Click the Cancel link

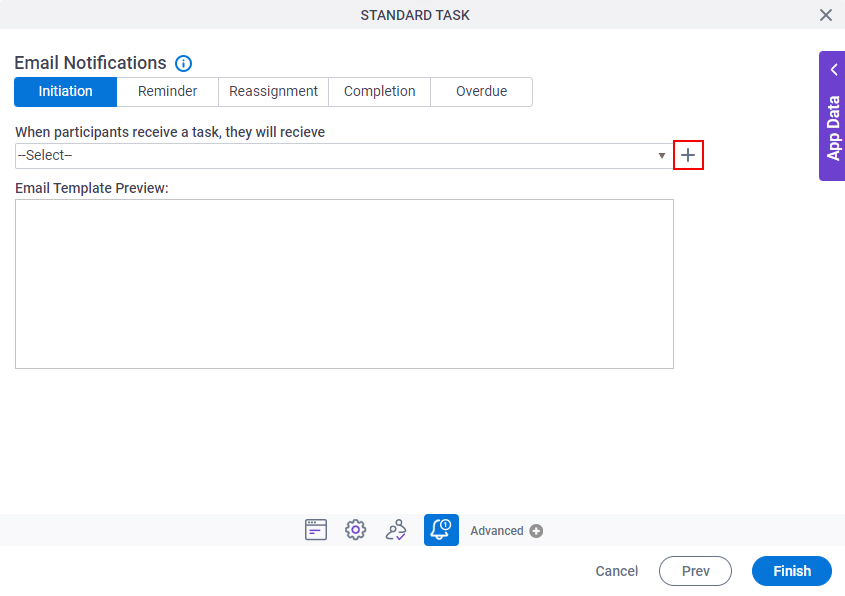pos(617,571)
